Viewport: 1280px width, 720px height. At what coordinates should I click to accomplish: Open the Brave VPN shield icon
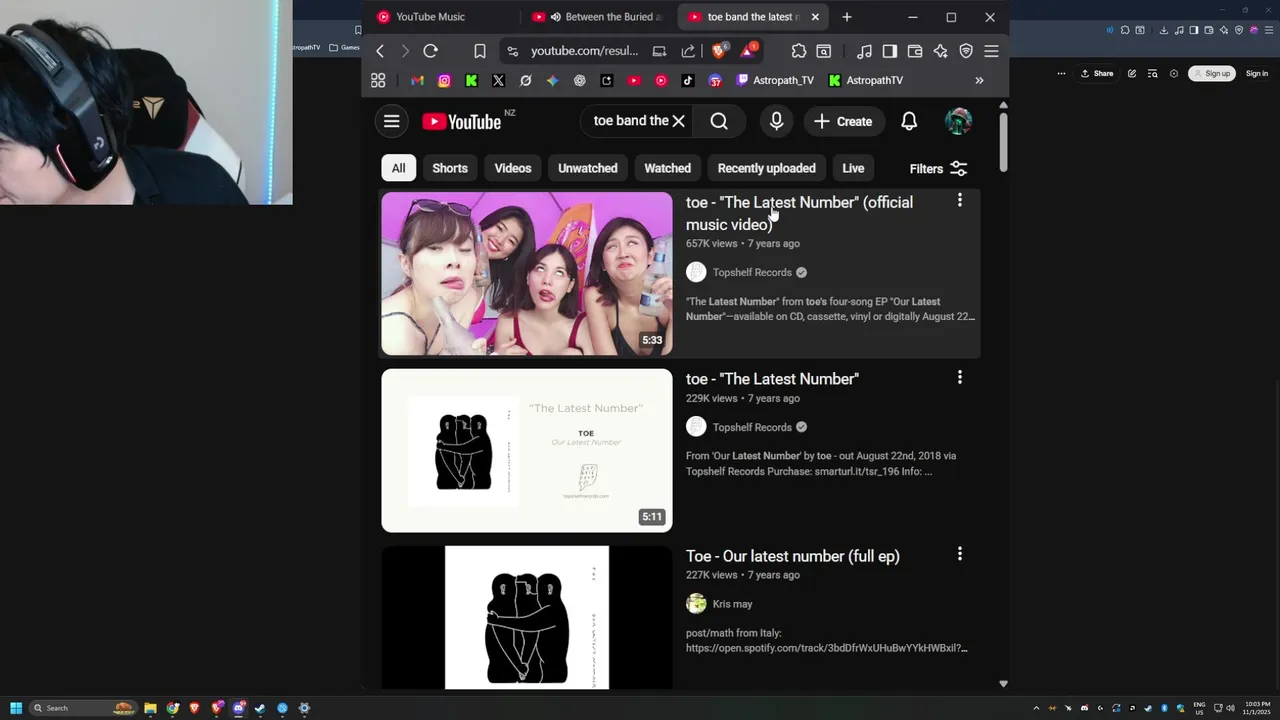point(966,51)
